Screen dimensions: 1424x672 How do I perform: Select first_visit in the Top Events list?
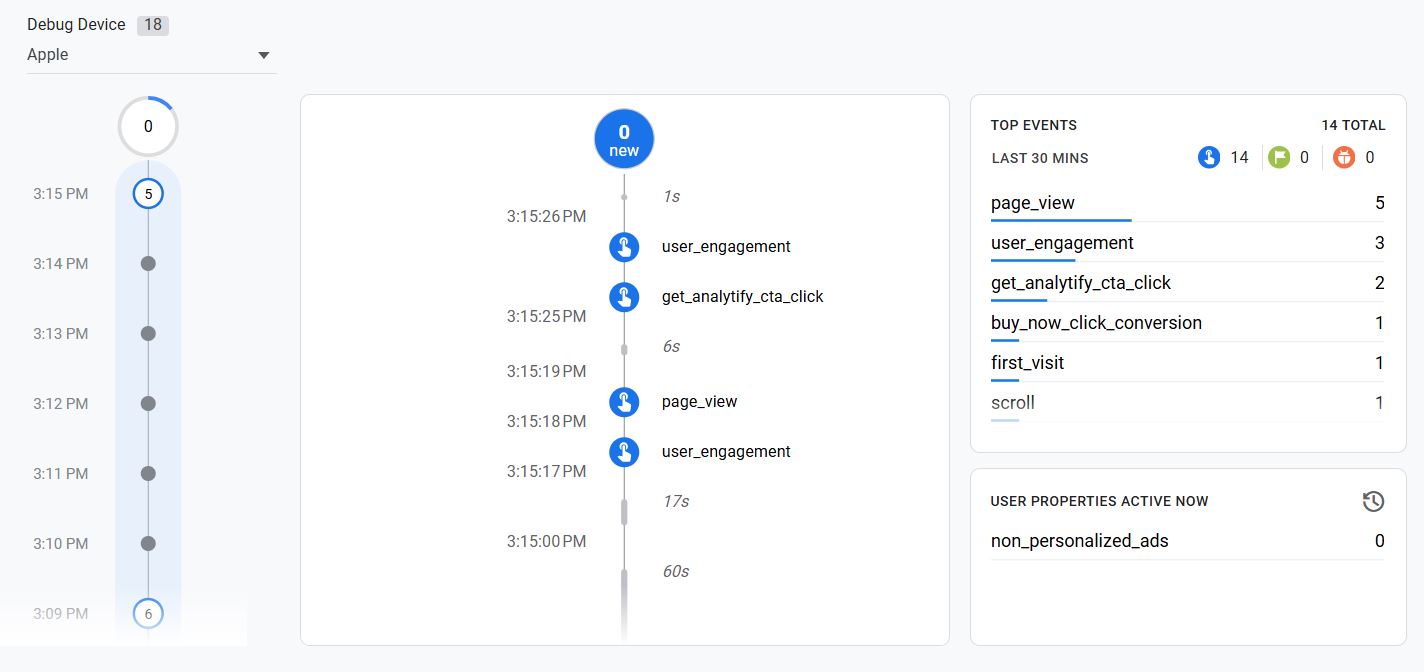(1027, 363)
